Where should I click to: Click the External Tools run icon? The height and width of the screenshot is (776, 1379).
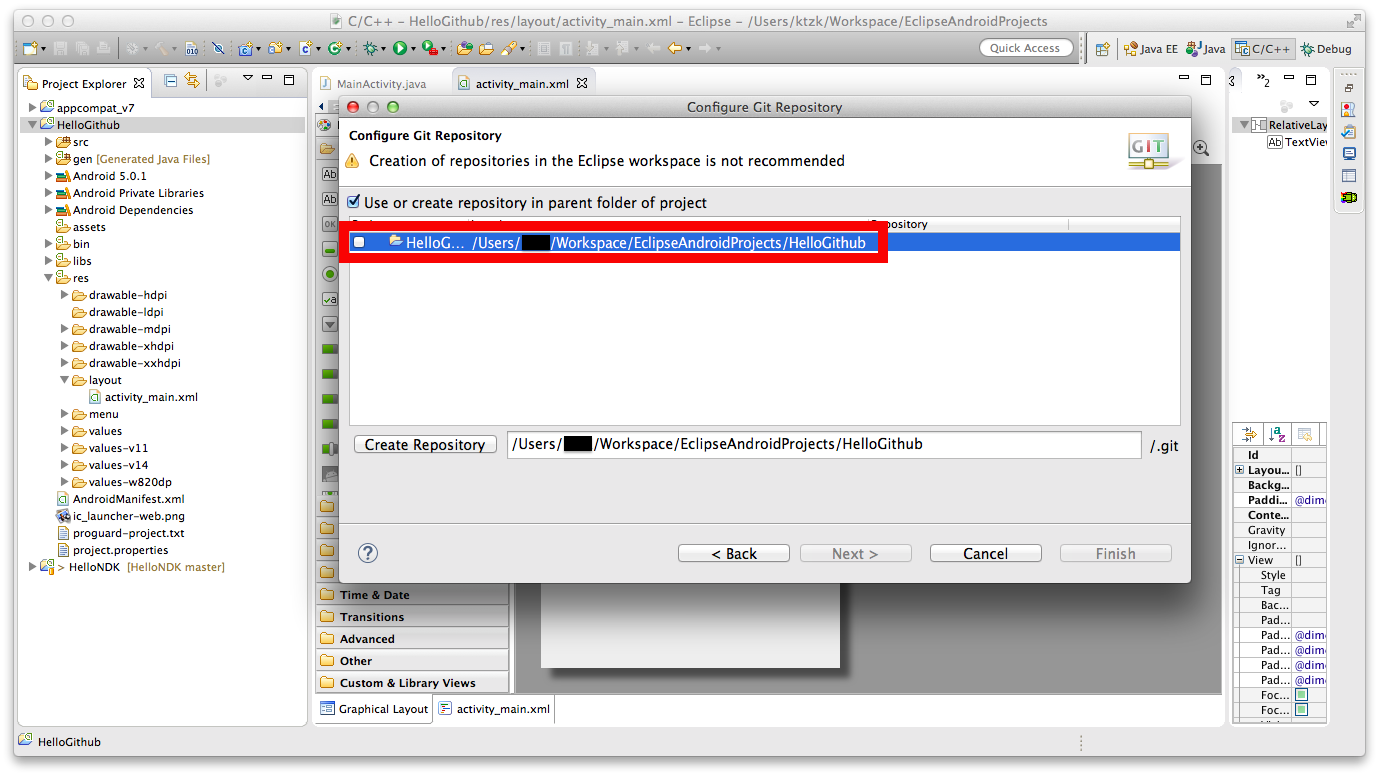[x=428, y=48]
